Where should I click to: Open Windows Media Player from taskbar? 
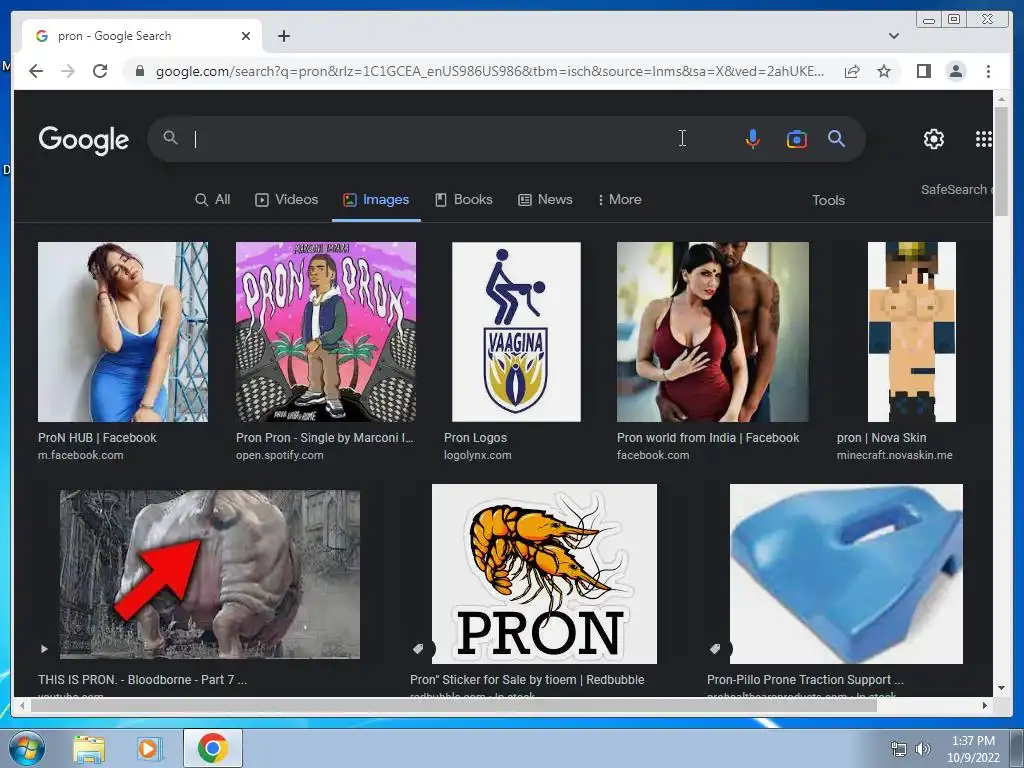point(150,748)
